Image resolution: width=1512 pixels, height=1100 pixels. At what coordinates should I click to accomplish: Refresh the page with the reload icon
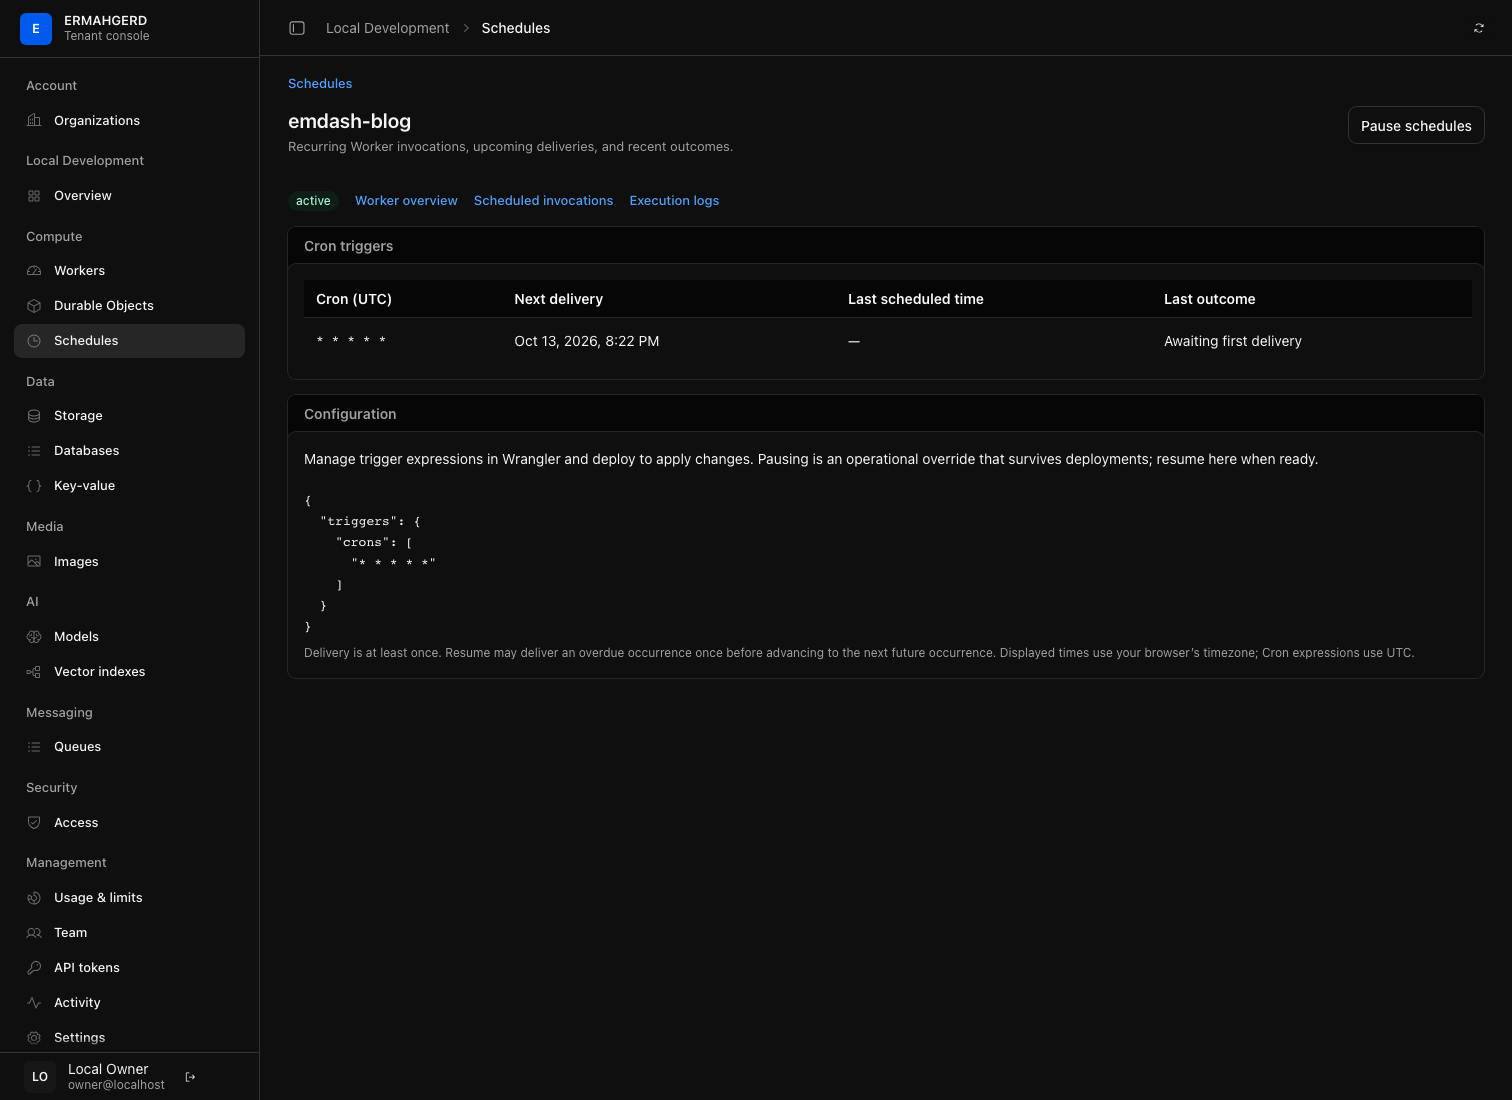1479,28
